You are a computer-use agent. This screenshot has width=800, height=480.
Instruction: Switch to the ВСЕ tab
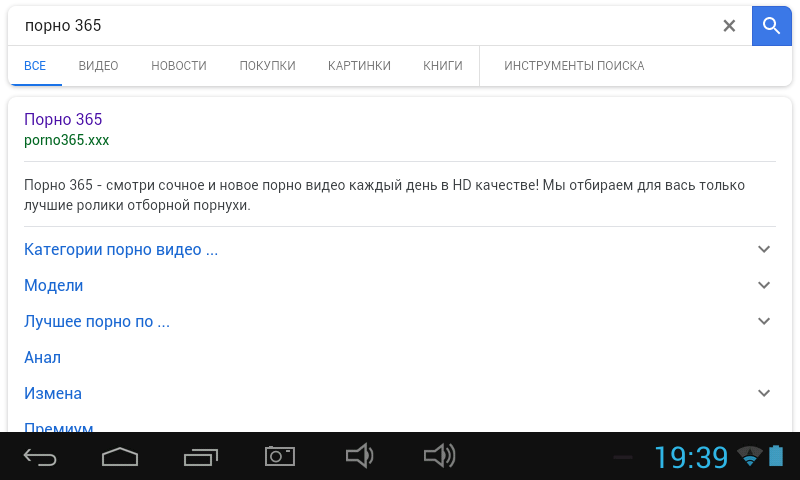pyautogui.click(x=35, y=66)
